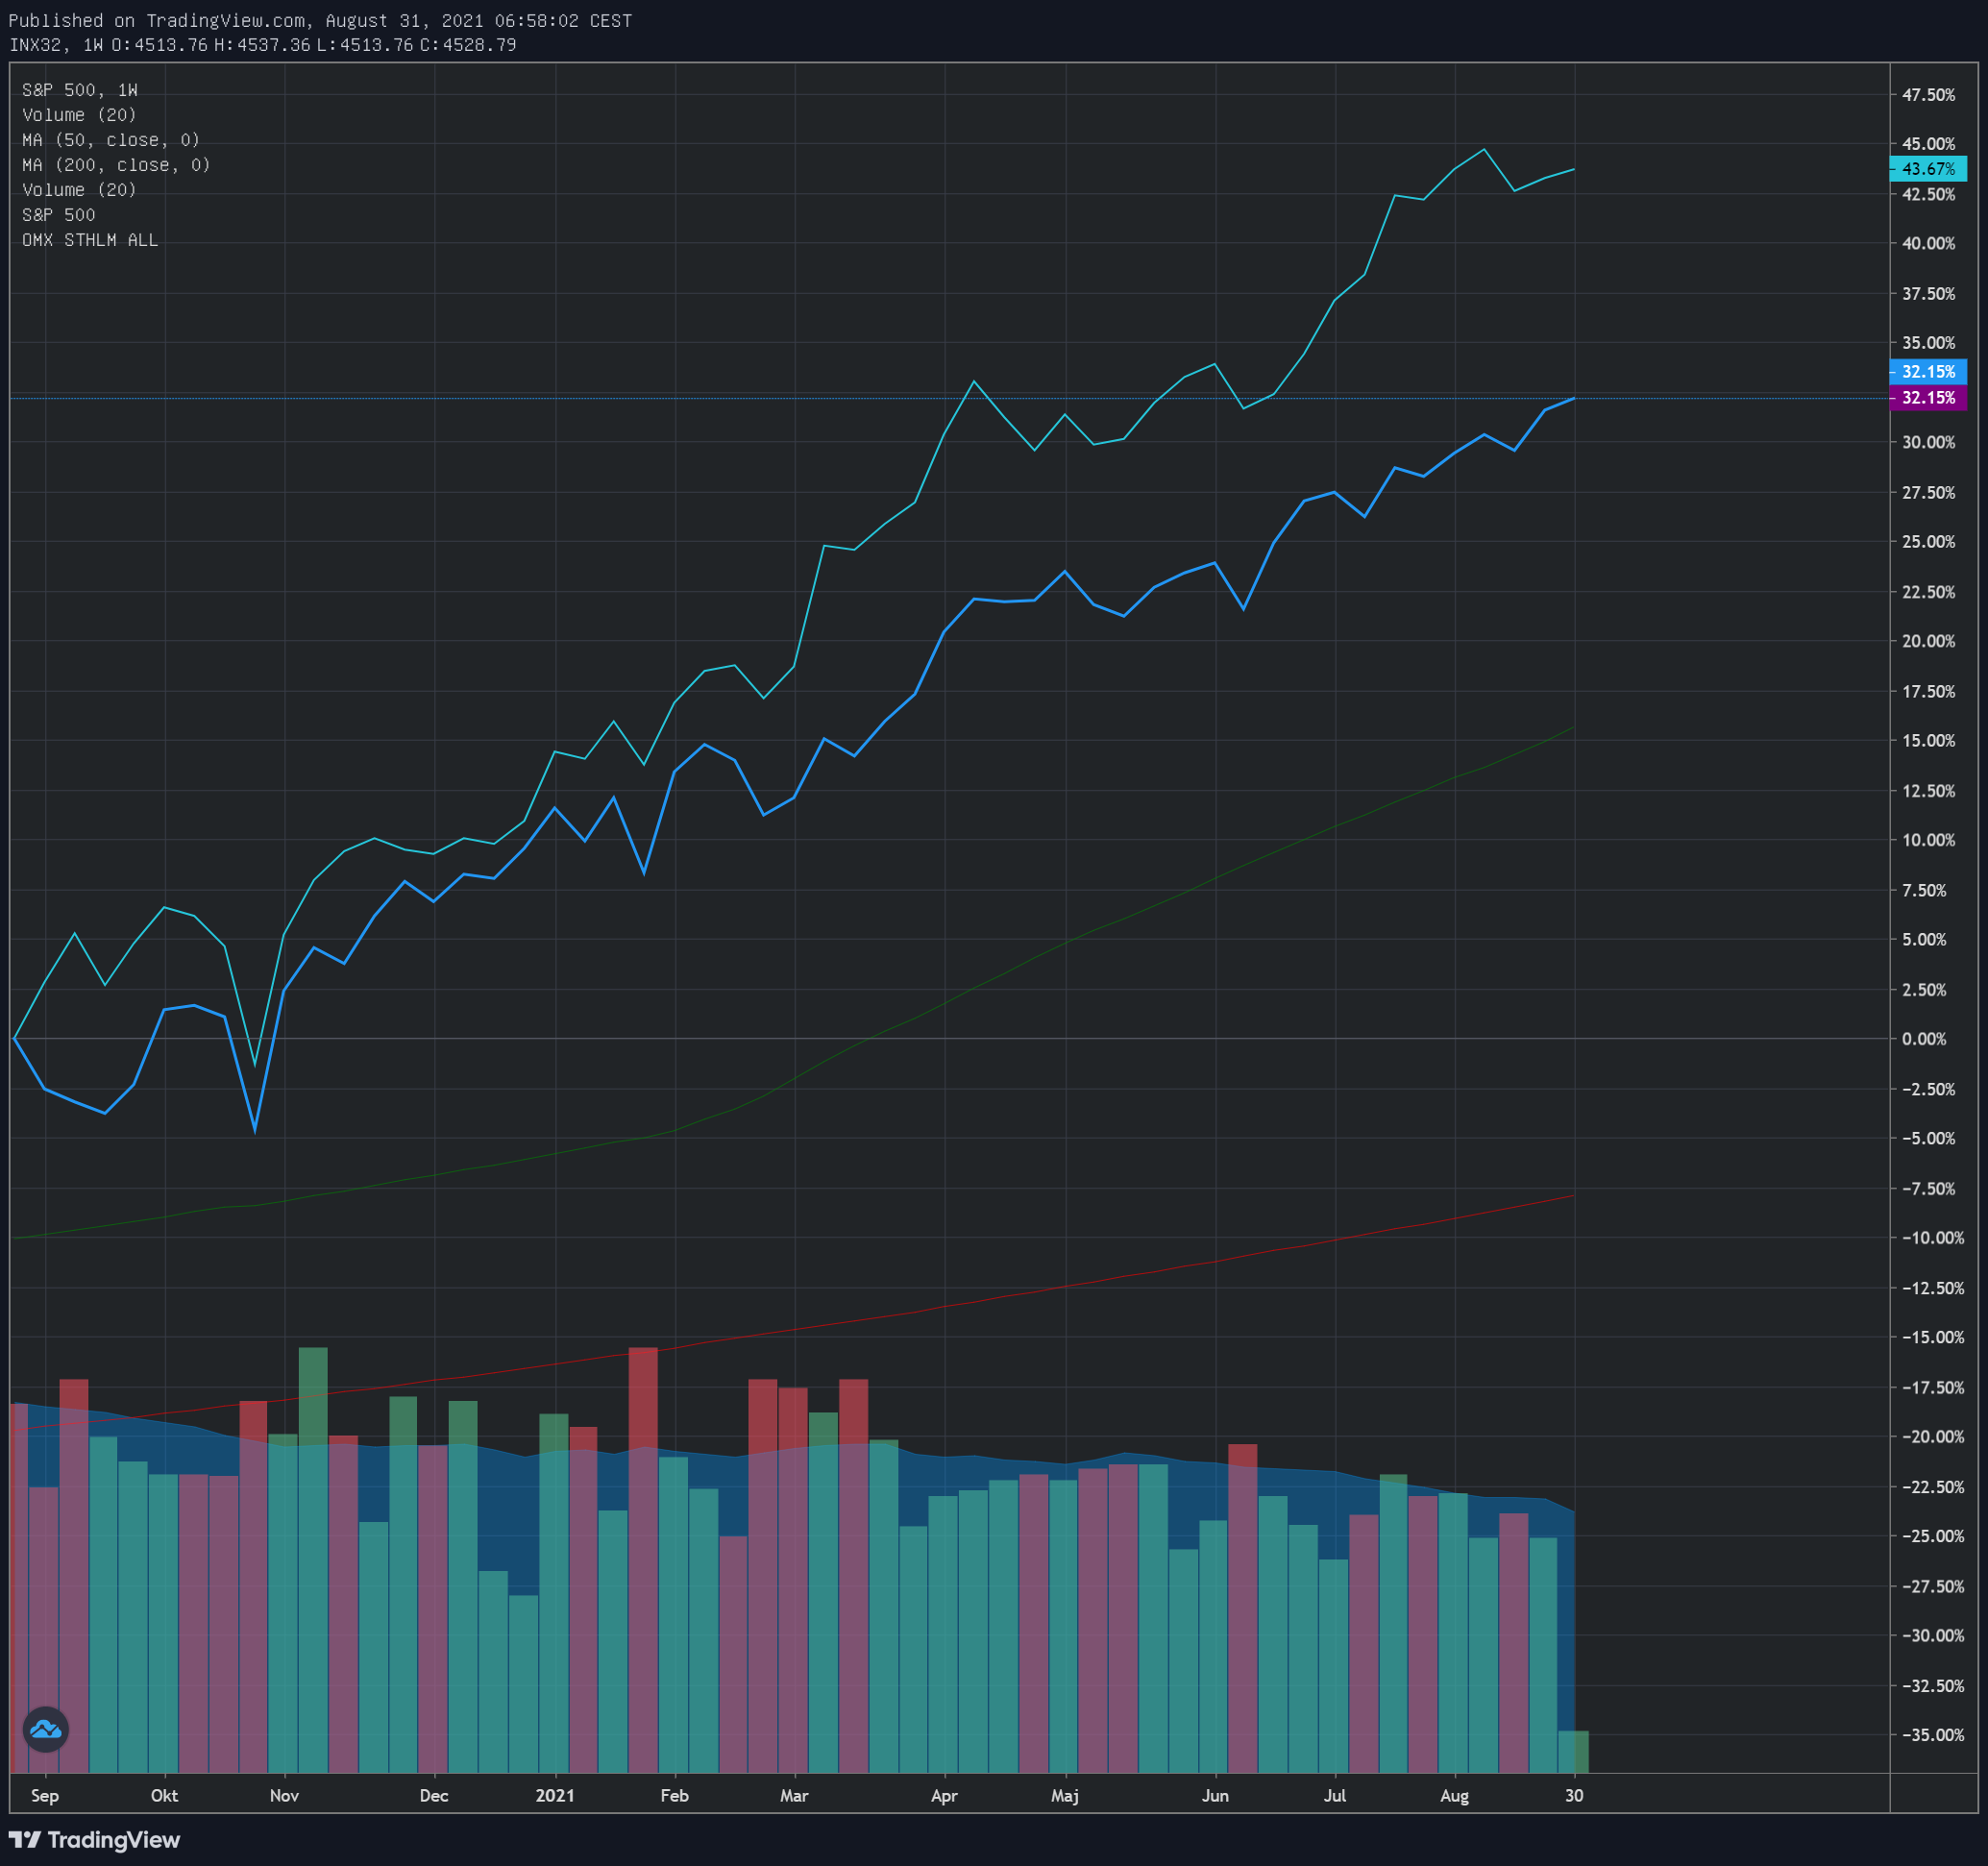
Task: Select the S&P 500, 1W legend title
Action: coord(80,90)
